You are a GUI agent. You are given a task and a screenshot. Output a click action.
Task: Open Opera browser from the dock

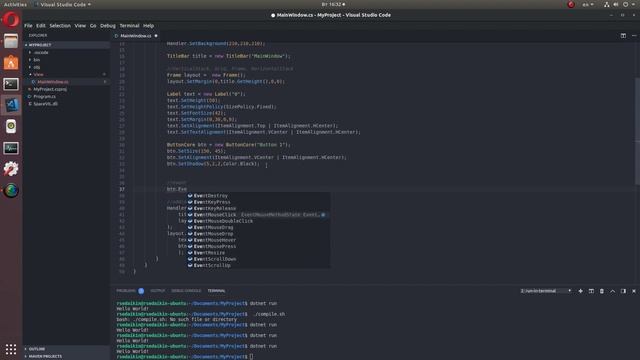[x=11, y=20]
